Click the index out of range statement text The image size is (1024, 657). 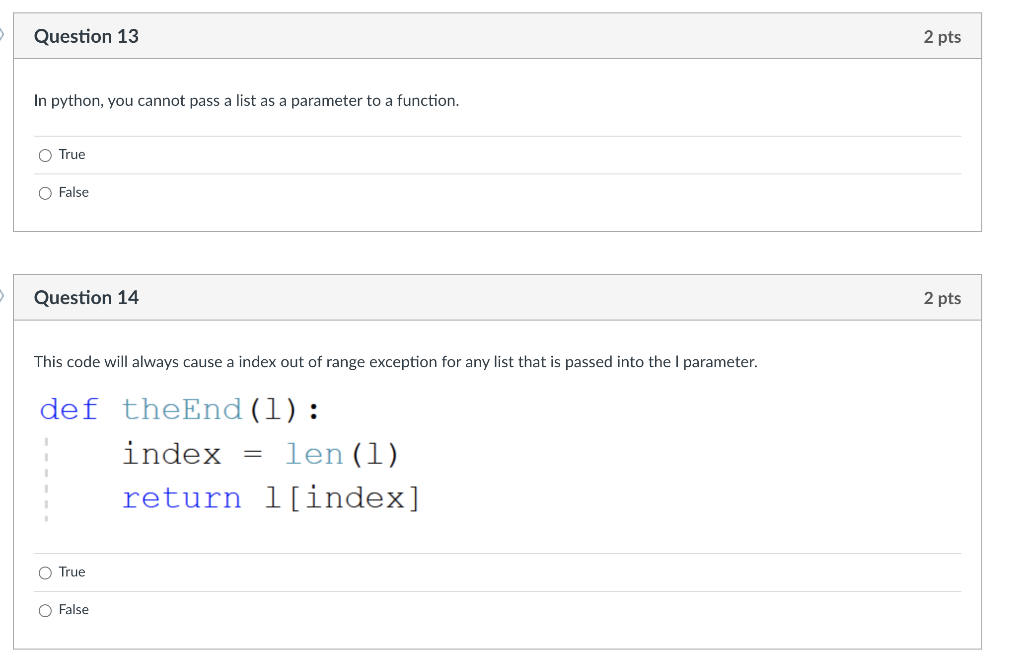[396, 362]
